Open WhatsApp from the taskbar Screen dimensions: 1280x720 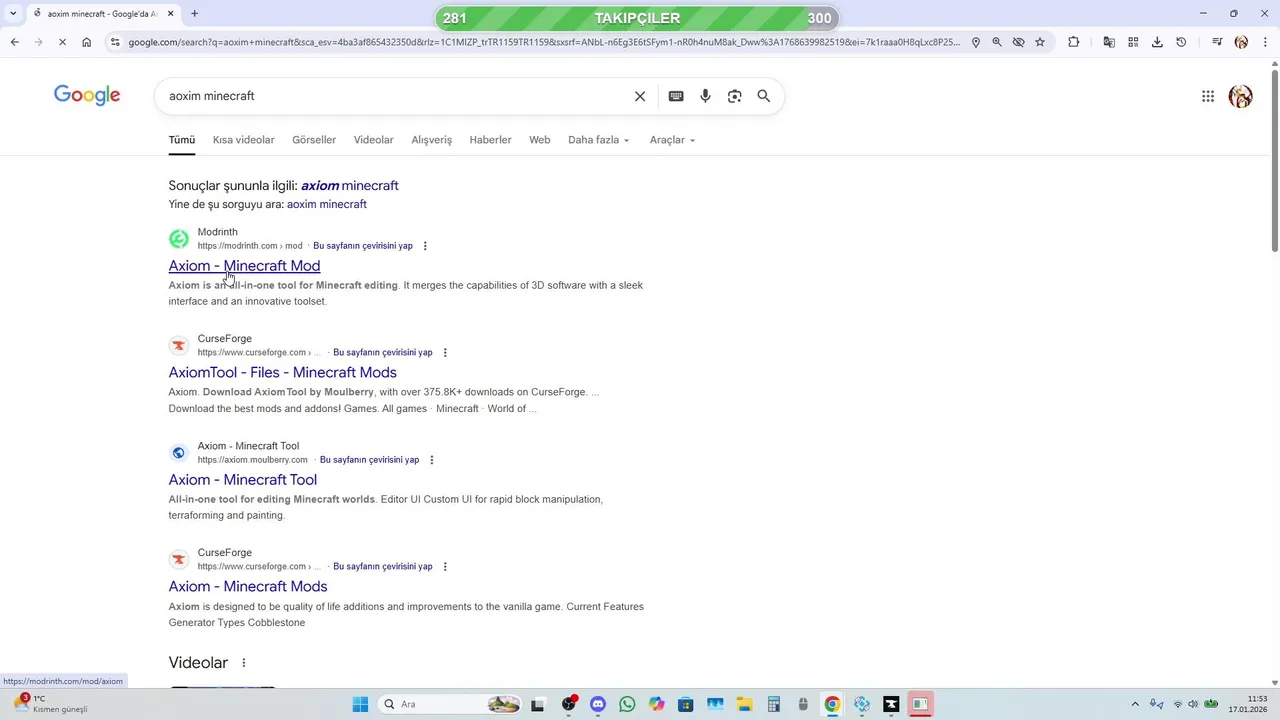pyautogui.click(x=627, y=704)
